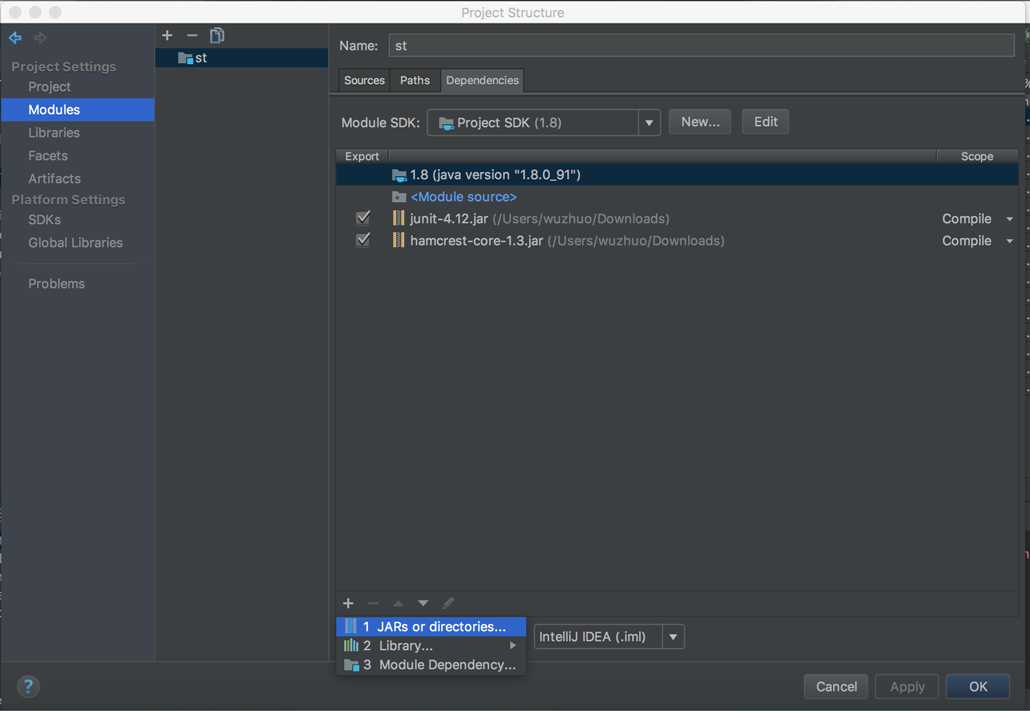1030x711 pixels.
Task: Click arrow of IntelliJ IDEA (.iml) dropdown
Action: (673, 637)
